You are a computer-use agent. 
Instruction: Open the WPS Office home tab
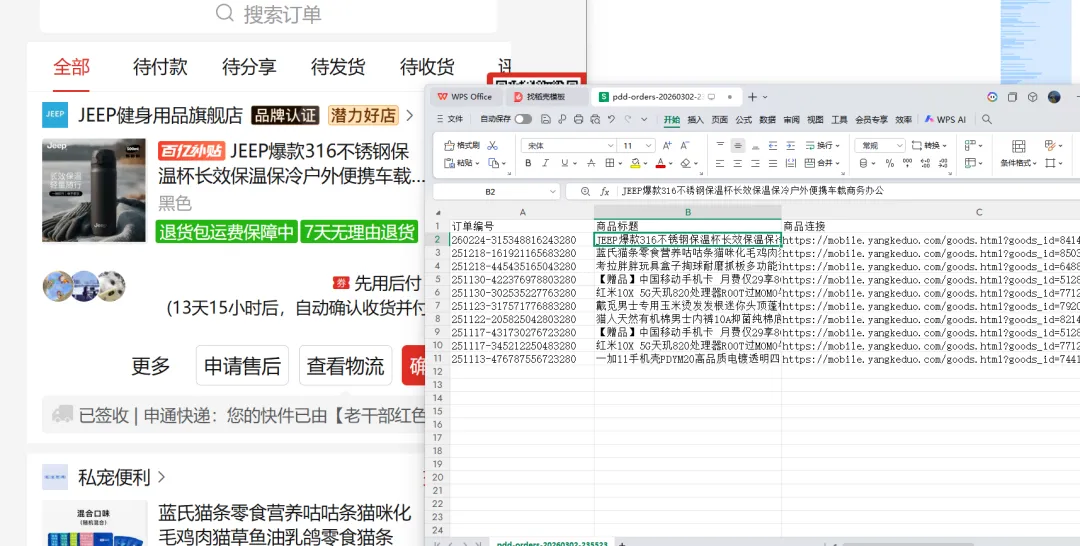click(x=465, y=97)
